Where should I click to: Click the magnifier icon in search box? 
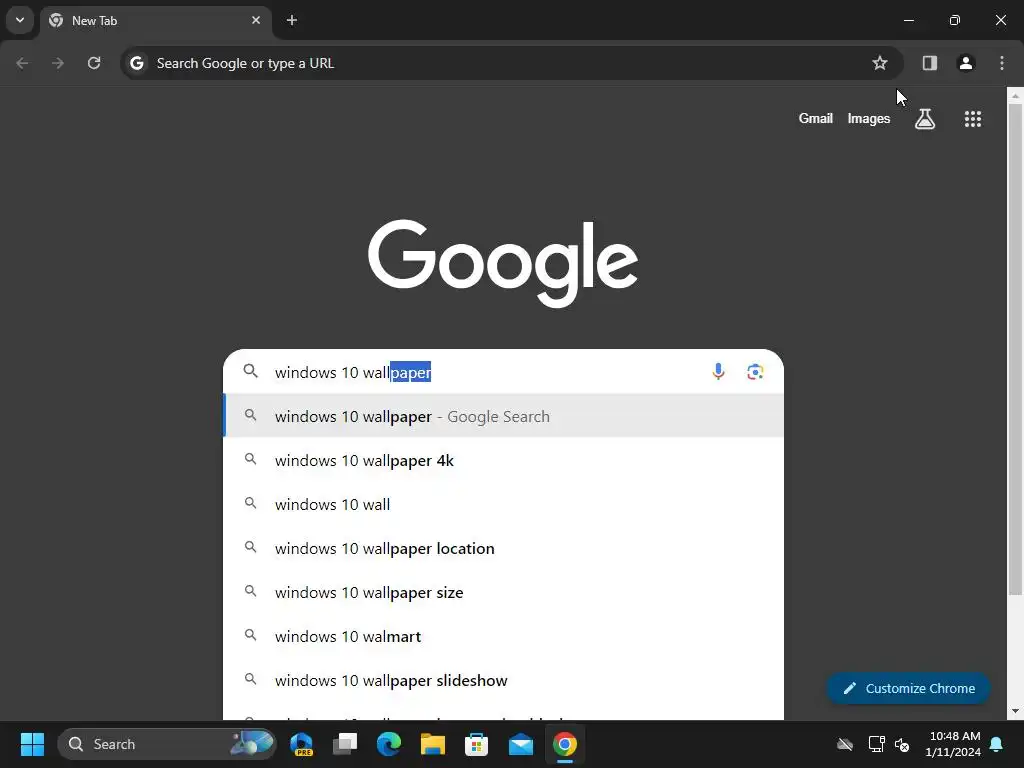click(251, 372)
